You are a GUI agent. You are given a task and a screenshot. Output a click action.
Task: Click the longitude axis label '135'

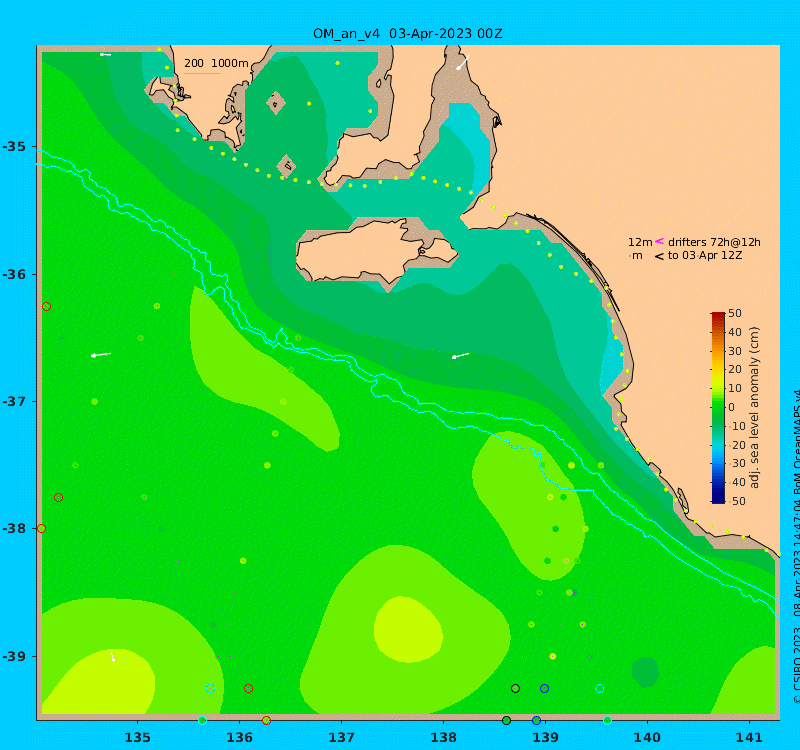coord(138,737)
